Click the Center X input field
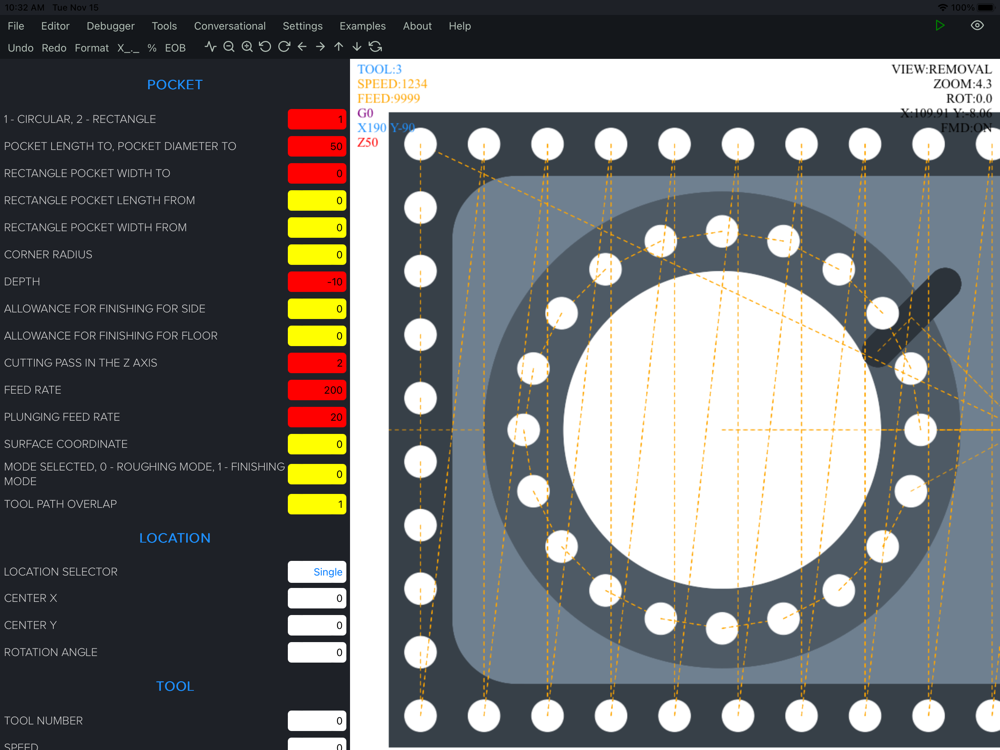 (317, 598)
